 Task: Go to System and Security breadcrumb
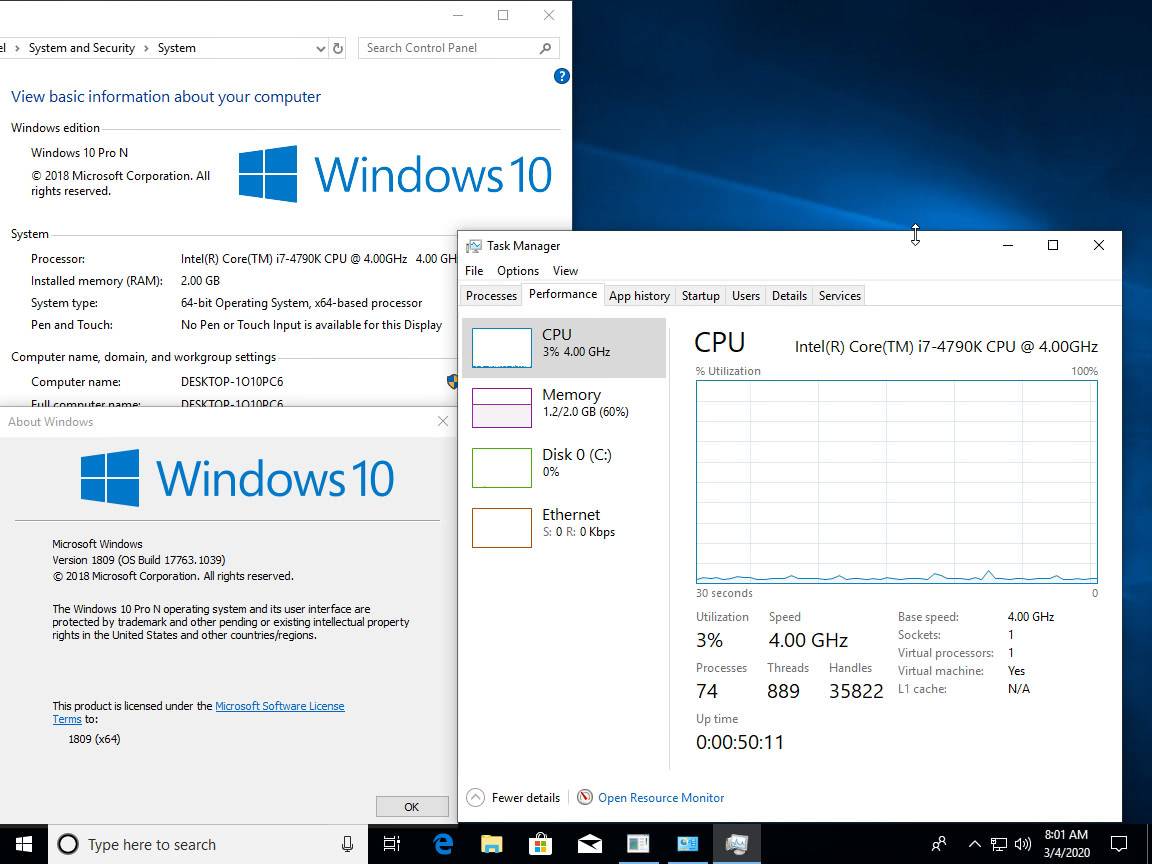(82, 48)
